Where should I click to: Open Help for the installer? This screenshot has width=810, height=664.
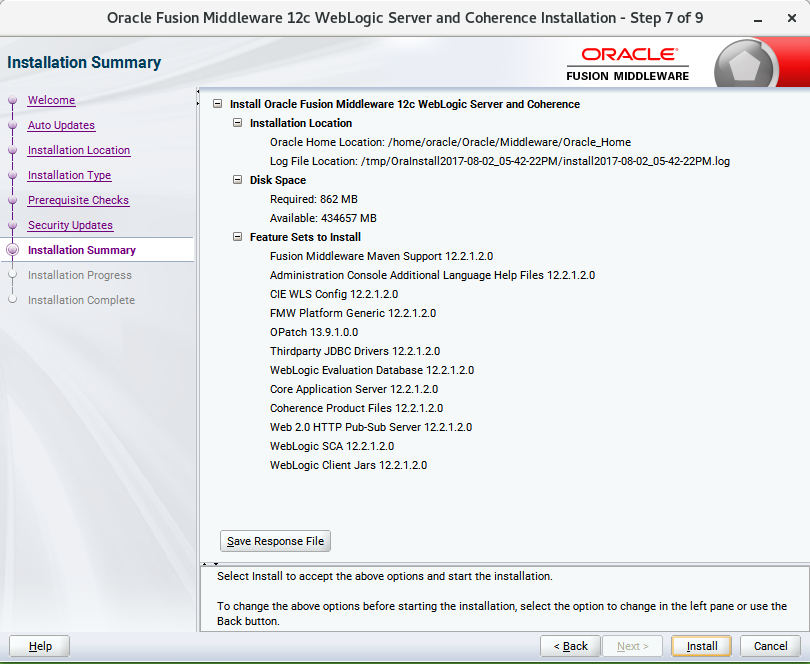pyautogui.click(x=39, y=646)
